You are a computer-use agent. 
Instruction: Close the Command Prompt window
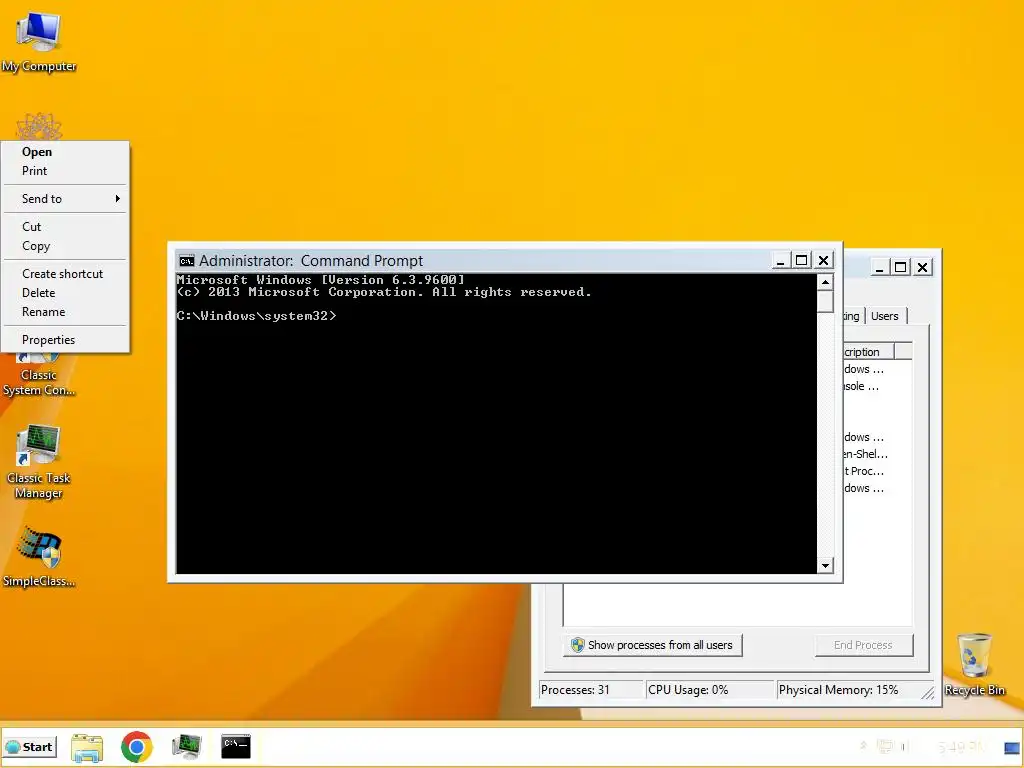(x=824, y=261)
